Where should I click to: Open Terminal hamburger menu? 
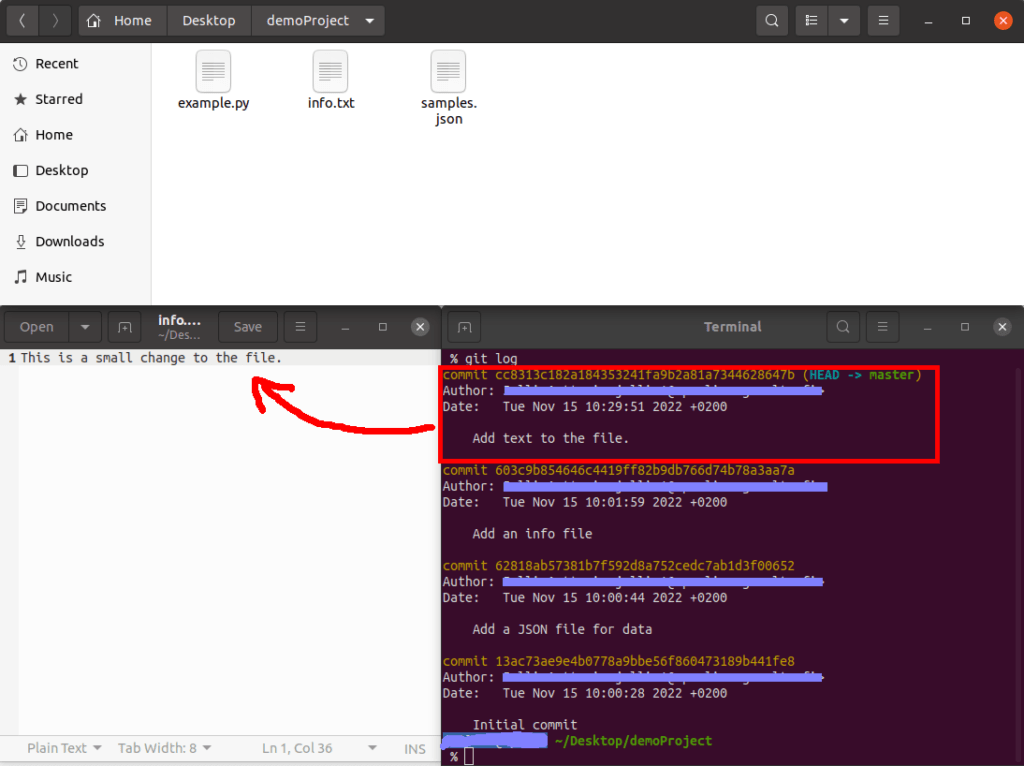[882, 327]
